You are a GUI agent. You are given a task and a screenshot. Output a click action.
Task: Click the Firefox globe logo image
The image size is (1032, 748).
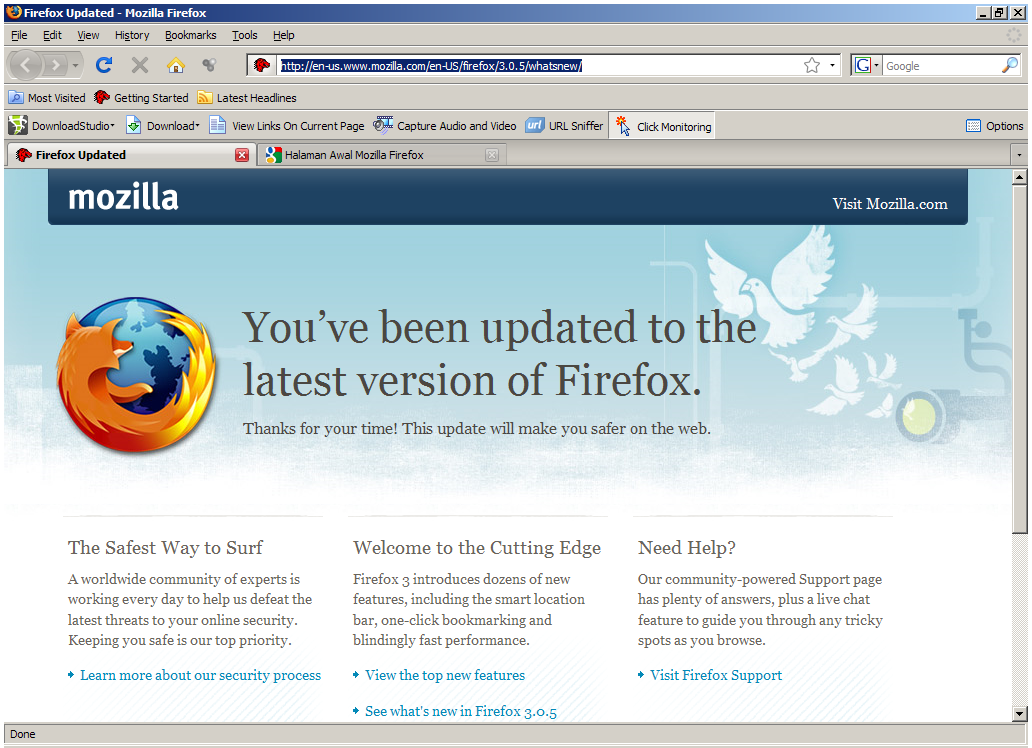(136, 376)
